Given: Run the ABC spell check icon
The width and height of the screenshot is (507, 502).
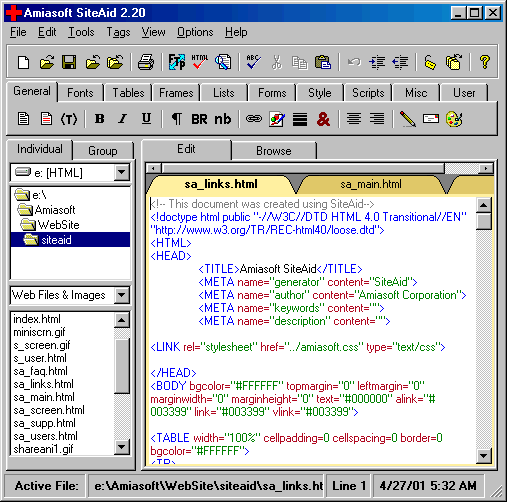Looking at the screenshot, I should 253,62.
